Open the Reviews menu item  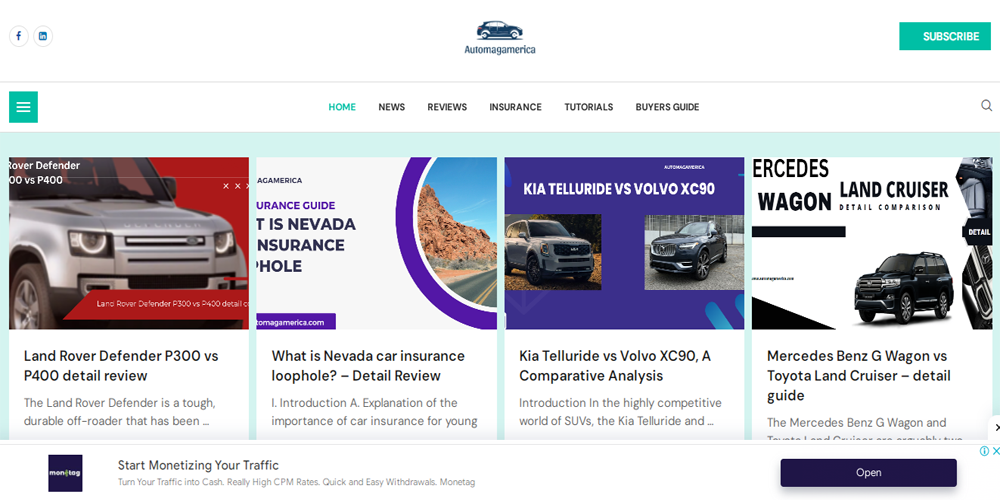pos(447,107)
